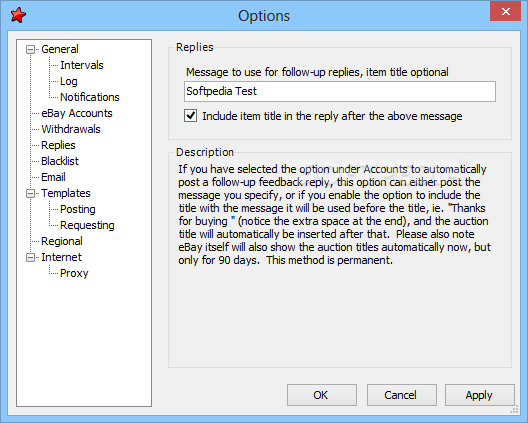This screenshot has width=528, height=423.
Task: Click the red star application icon
Action: tap(18, 15)
